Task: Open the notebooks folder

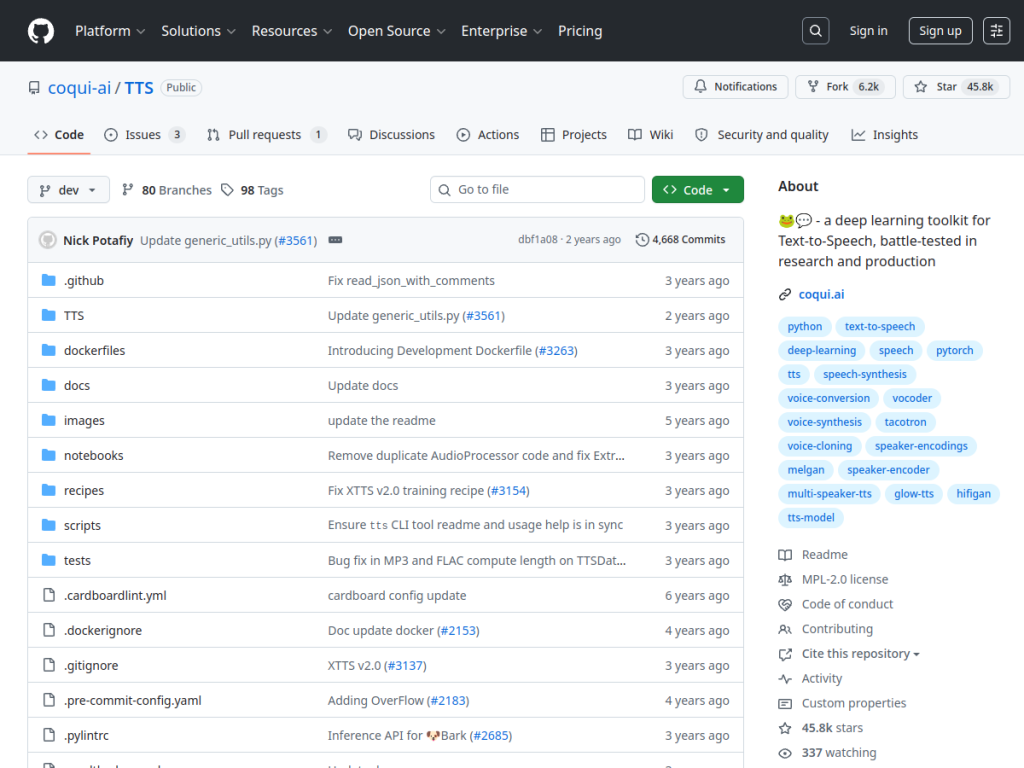Action: point(93,455)
